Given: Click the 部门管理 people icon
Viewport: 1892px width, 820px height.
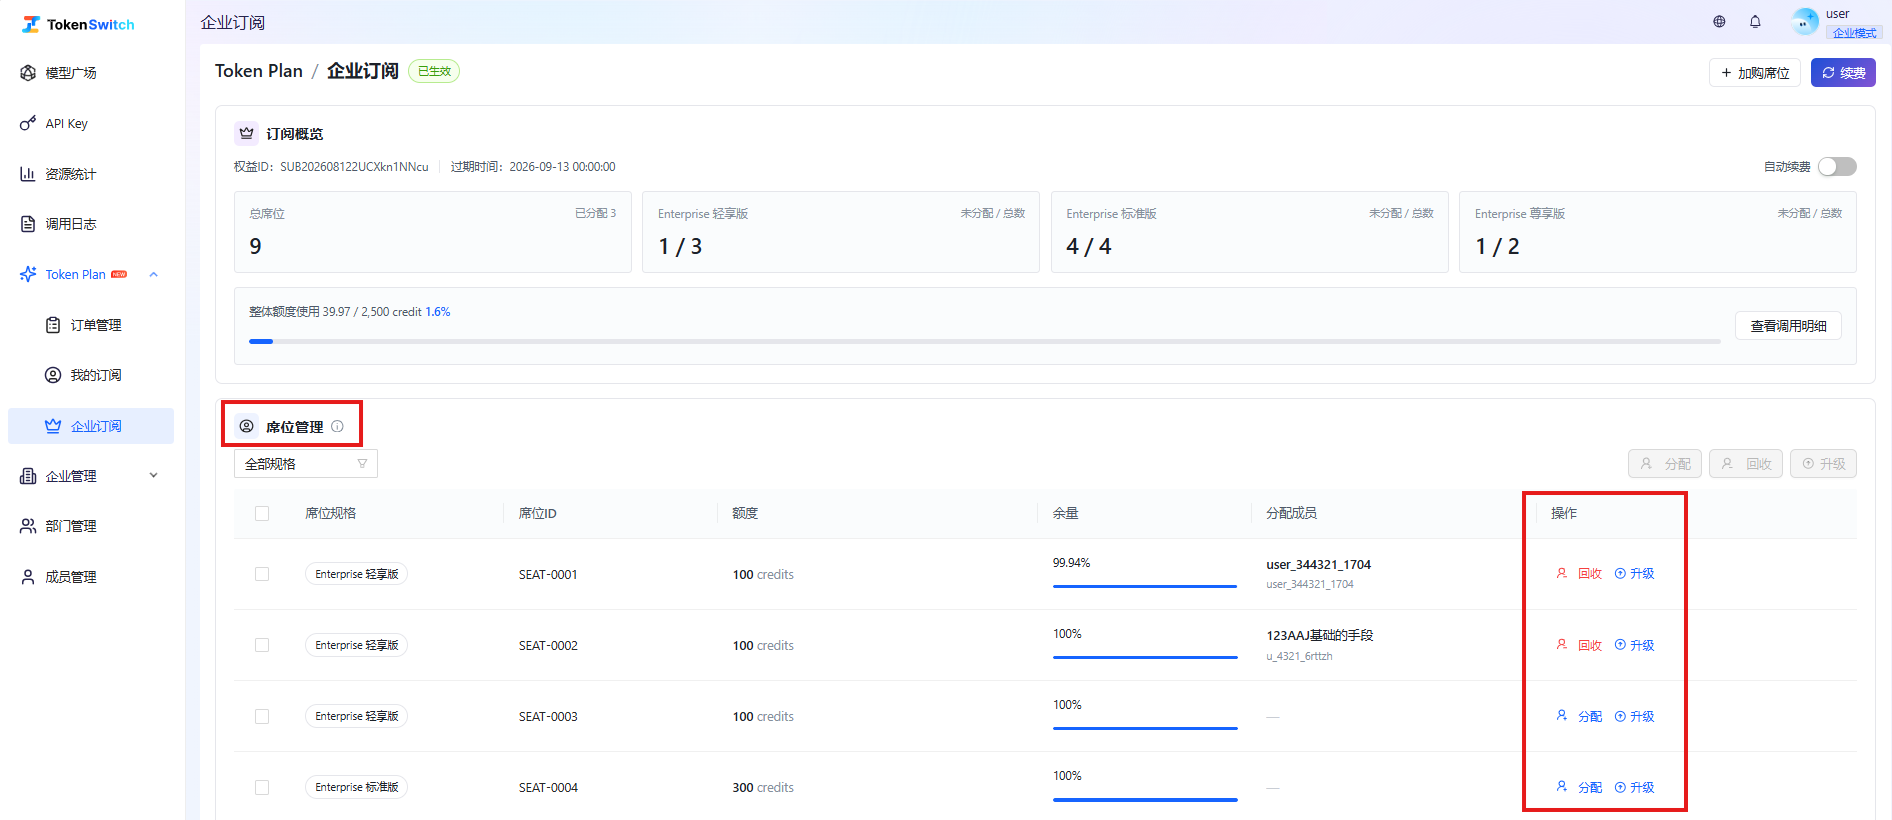Looking at the screenshot, I should pos(28,526).
